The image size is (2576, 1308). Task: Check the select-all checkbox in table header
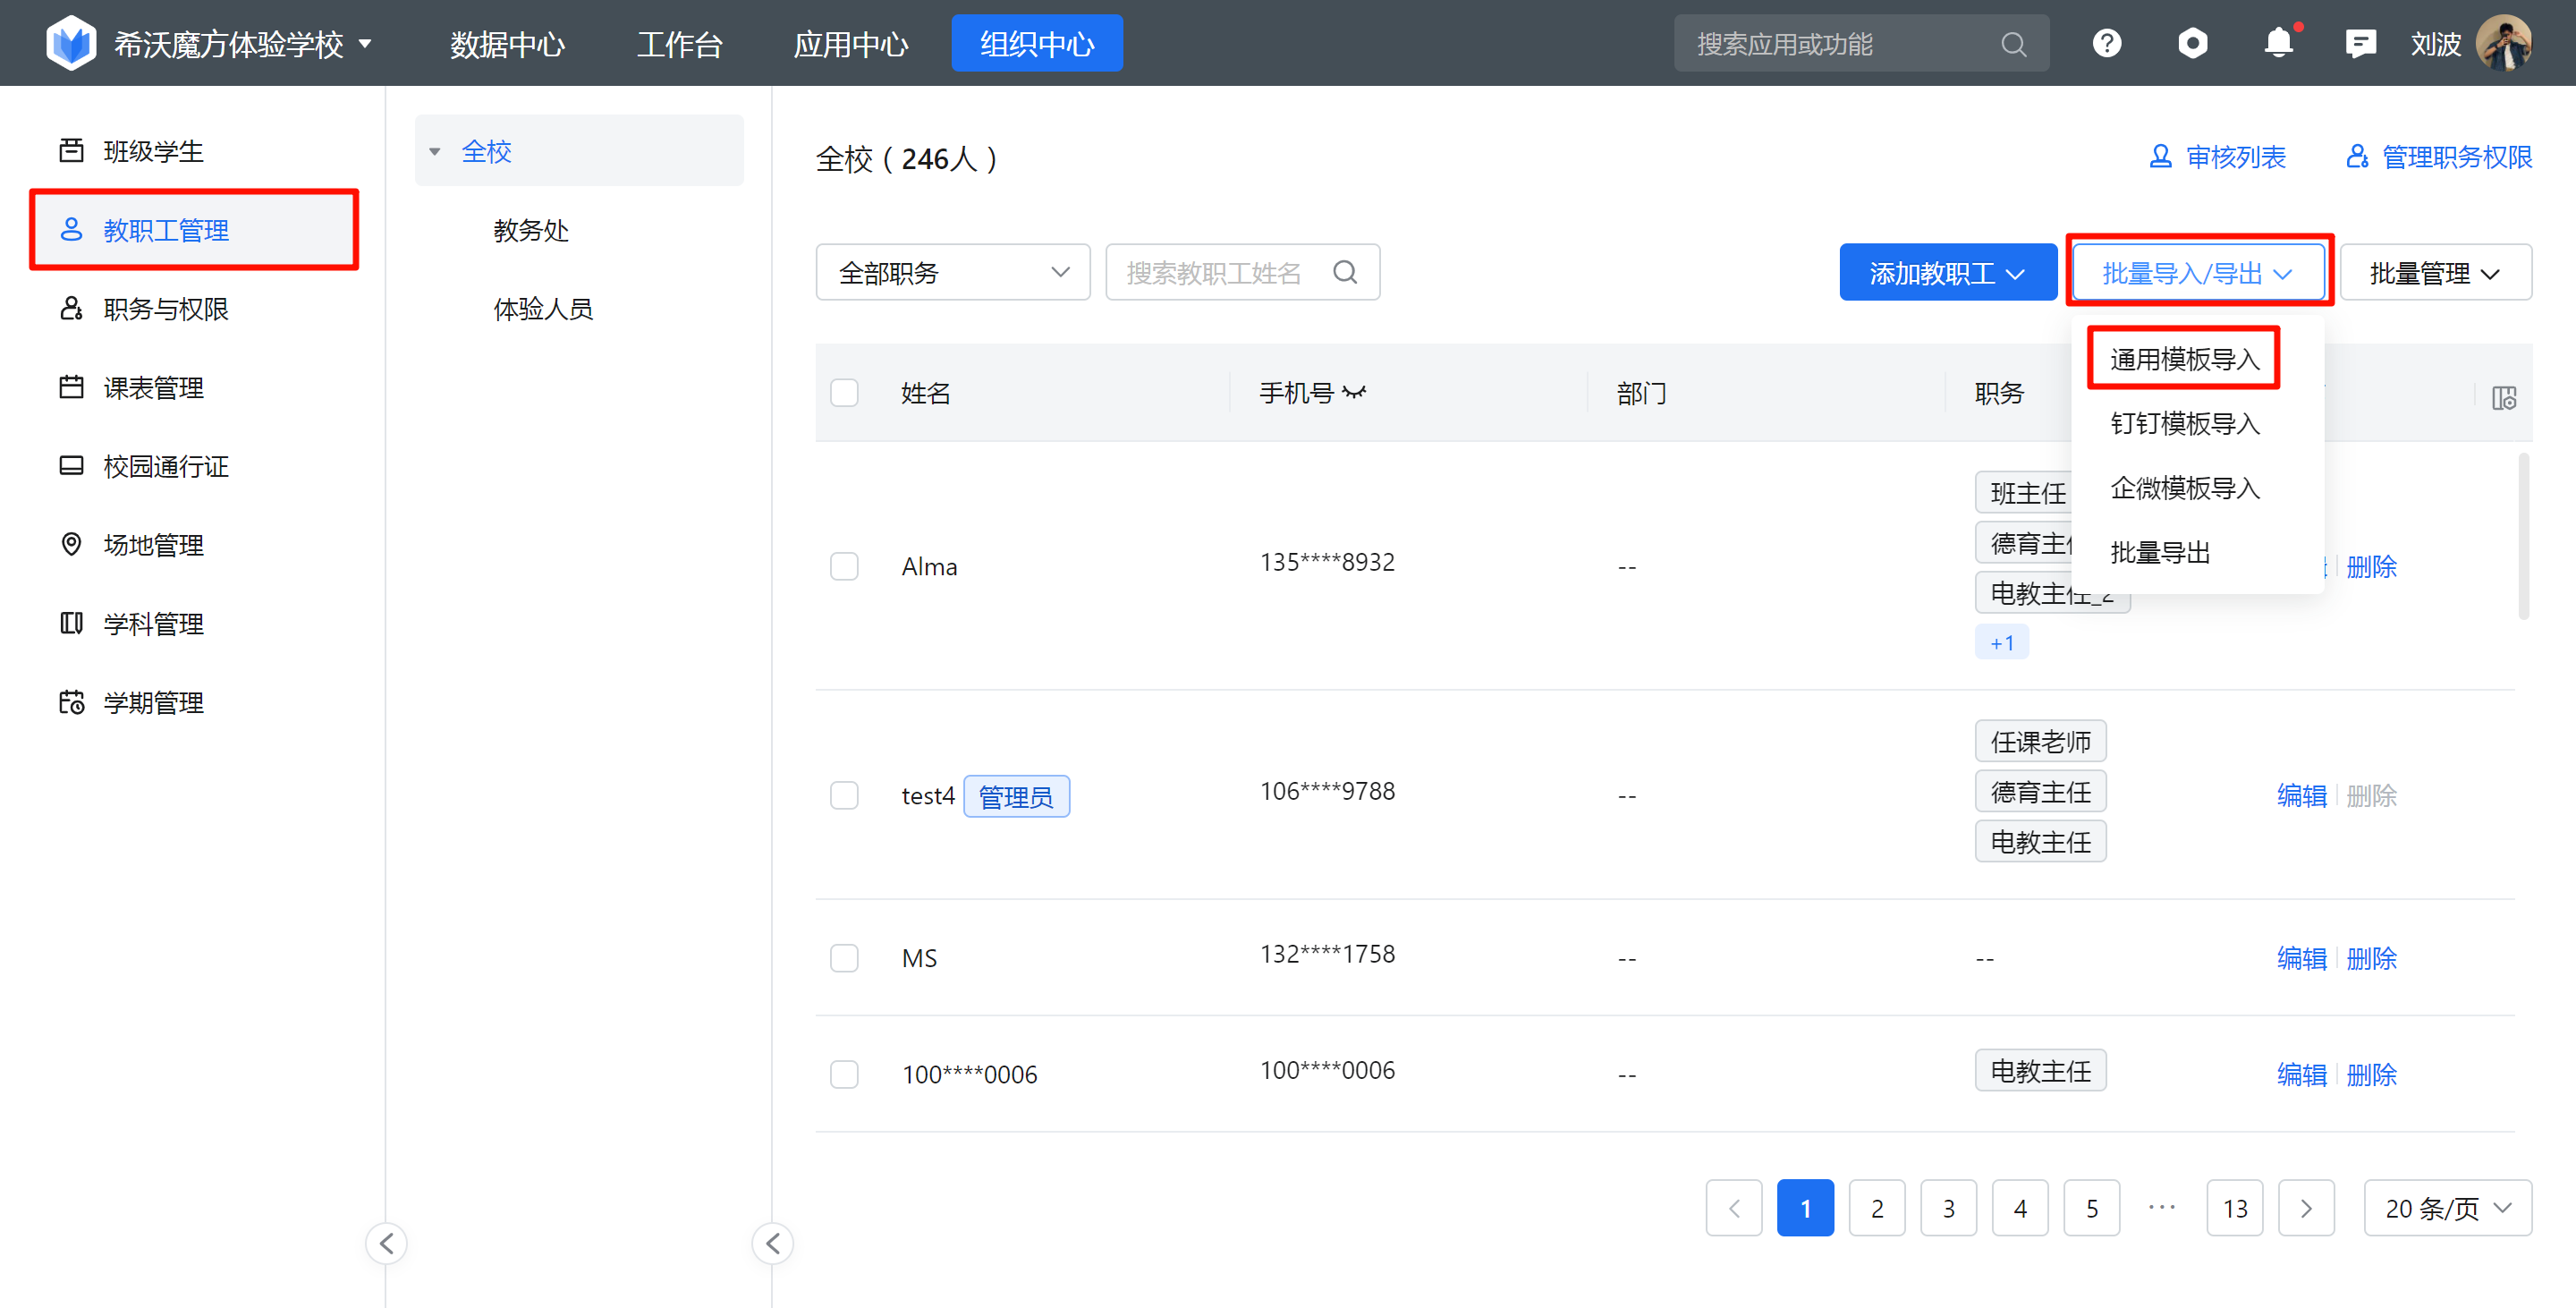(x=844, y=392)
